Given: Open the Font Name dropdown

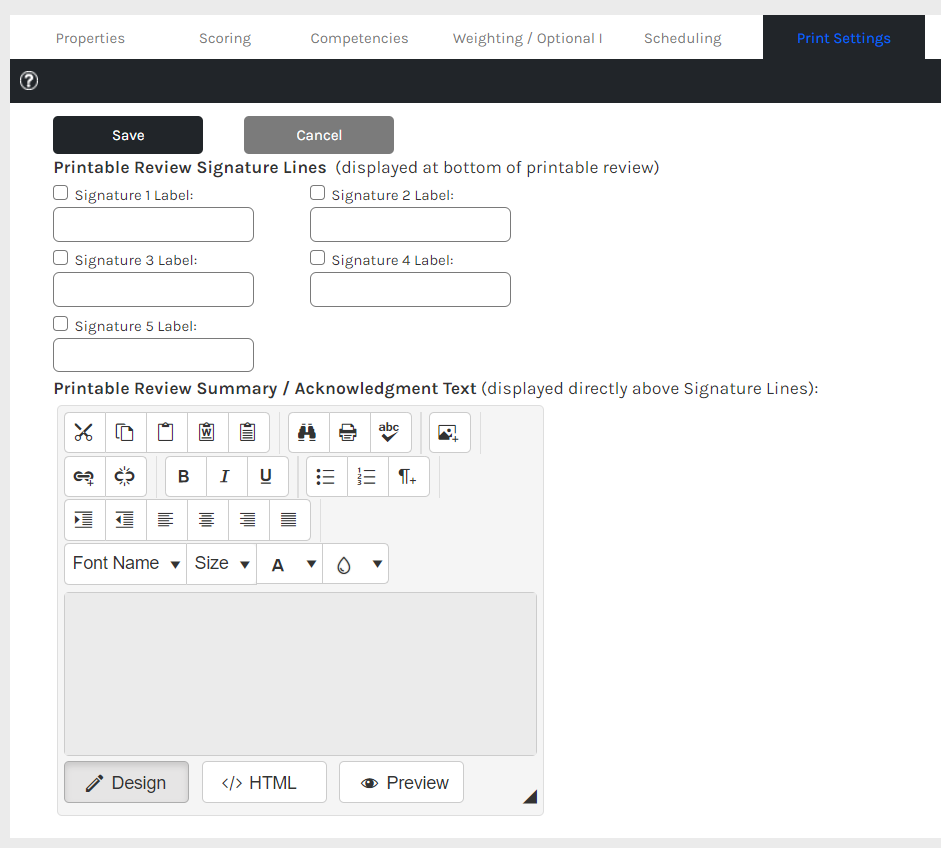Looking at the screenshot, I should [x=125, y=564].
